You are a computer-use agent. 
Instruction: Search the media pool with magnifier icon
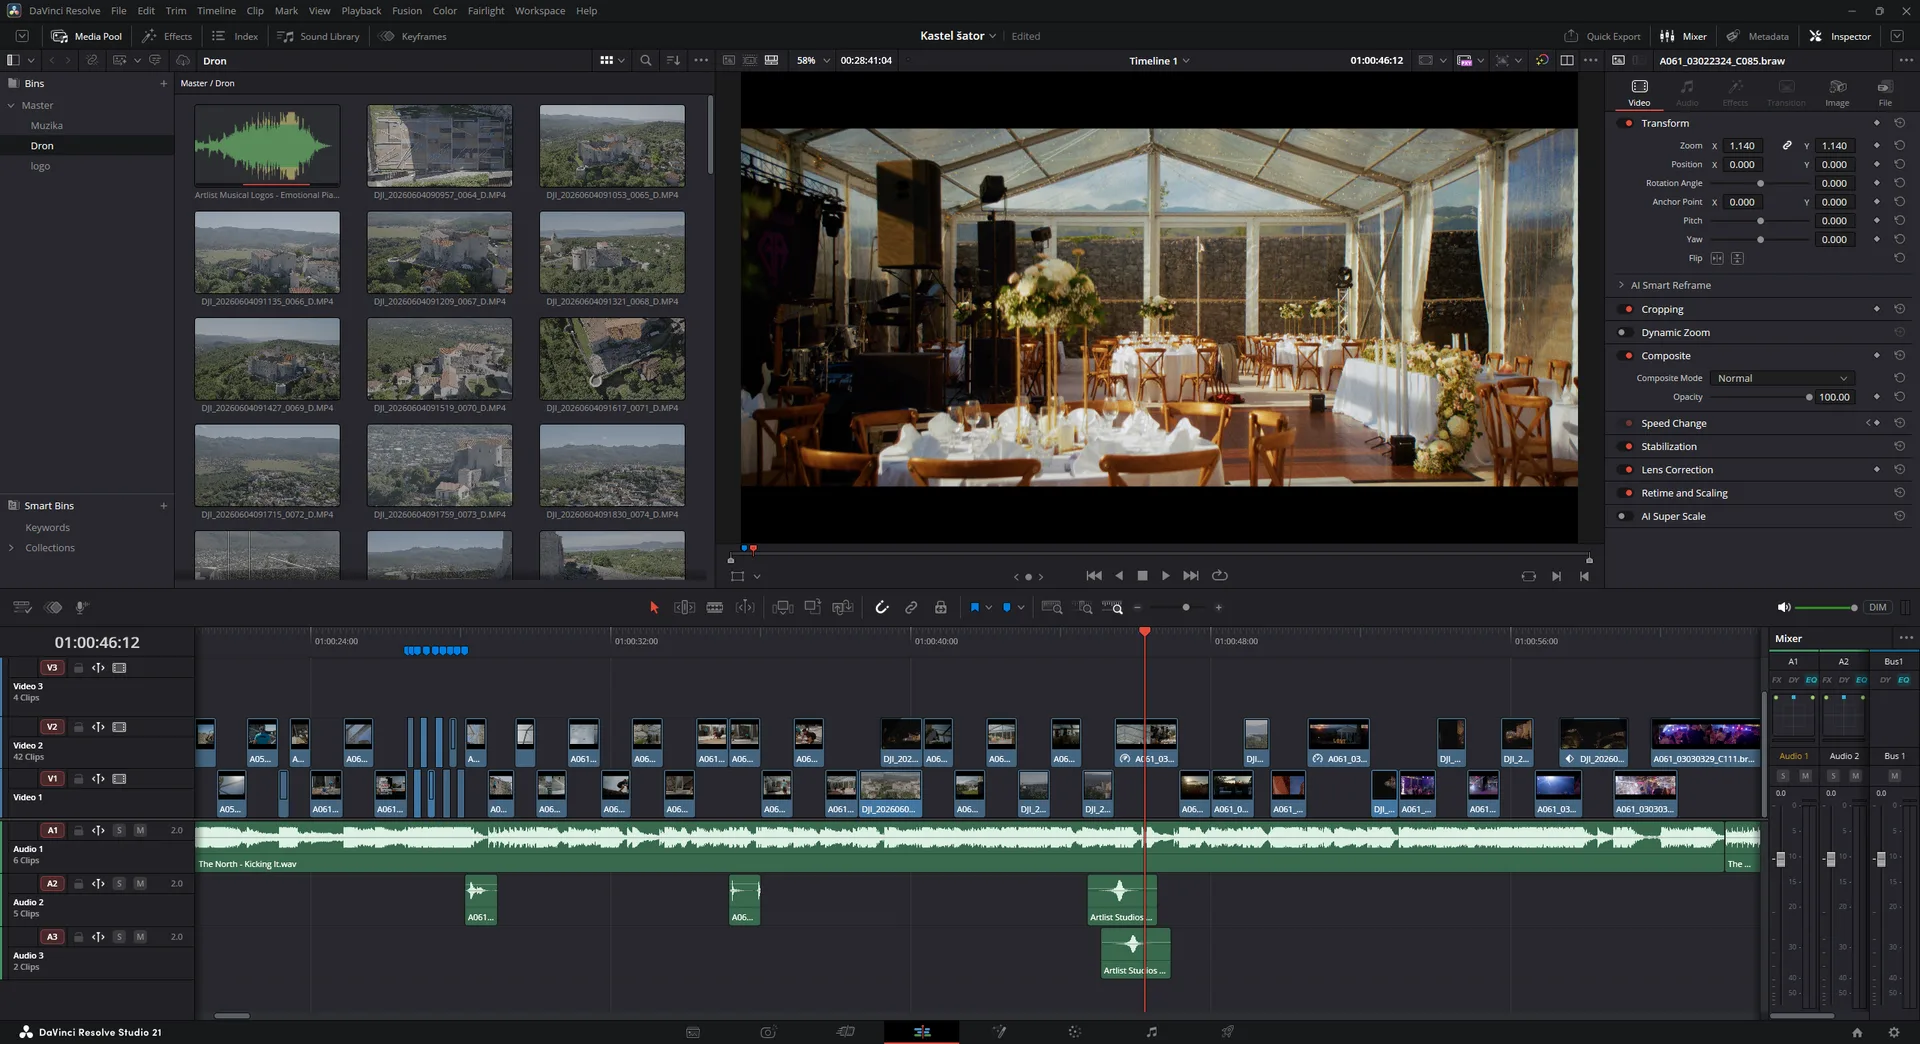(x=646, y=60)
